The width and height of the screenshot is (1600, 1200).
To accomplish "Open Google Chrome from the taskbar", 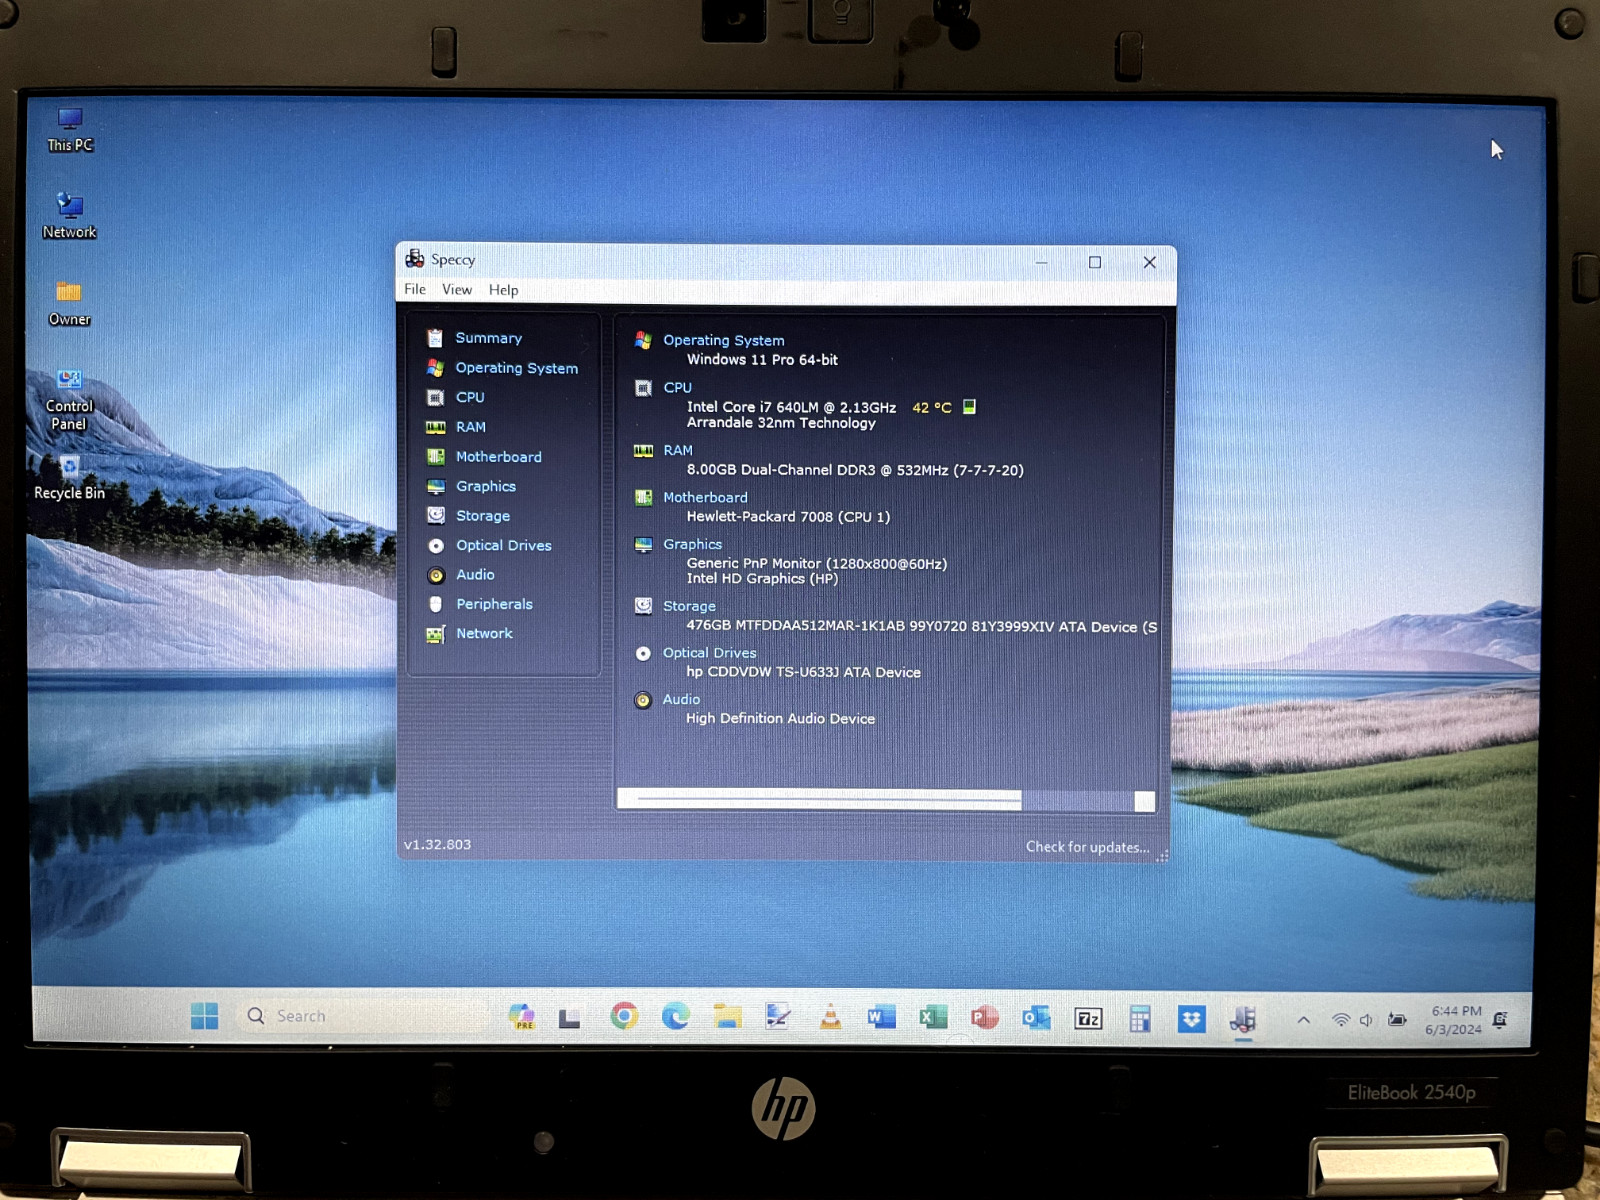I will (624, 1017).
